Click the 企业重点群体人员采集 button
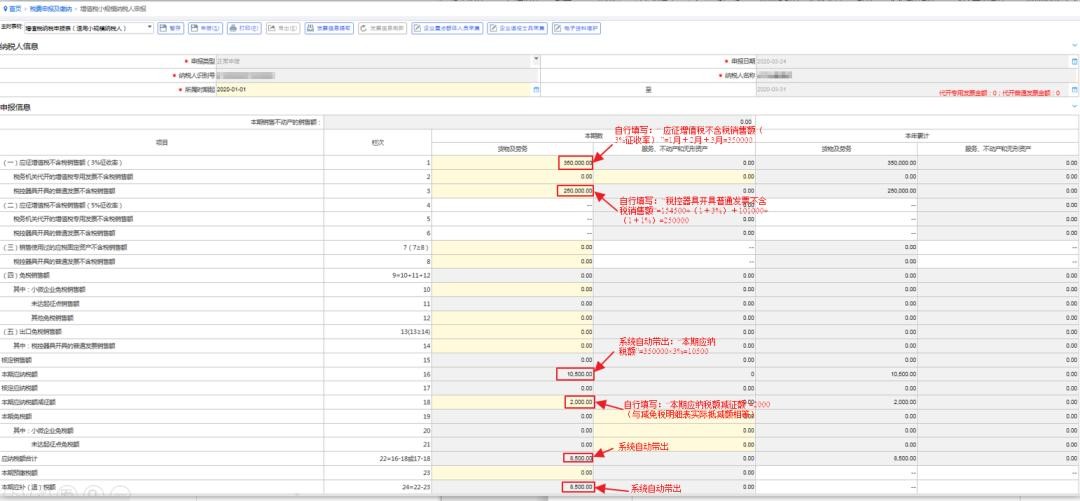 point(448,28)
